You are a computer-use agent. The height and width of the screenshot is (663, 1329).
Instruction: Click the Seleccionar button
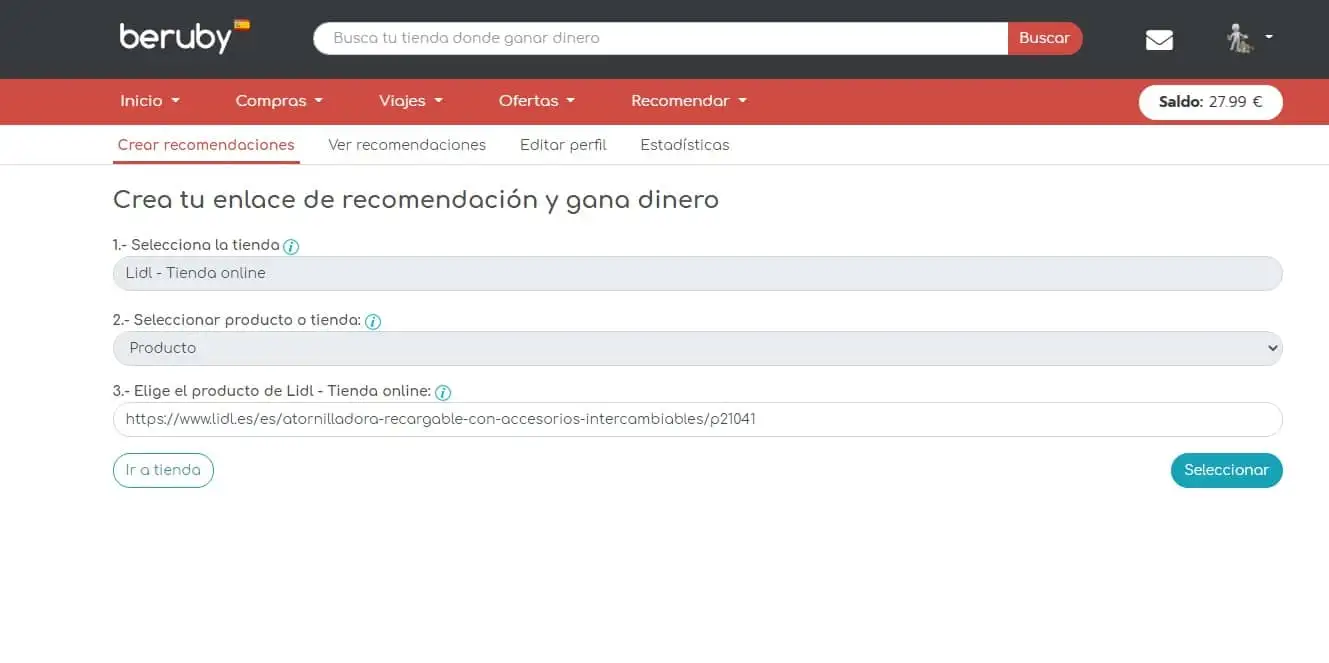pos(1226,470)
